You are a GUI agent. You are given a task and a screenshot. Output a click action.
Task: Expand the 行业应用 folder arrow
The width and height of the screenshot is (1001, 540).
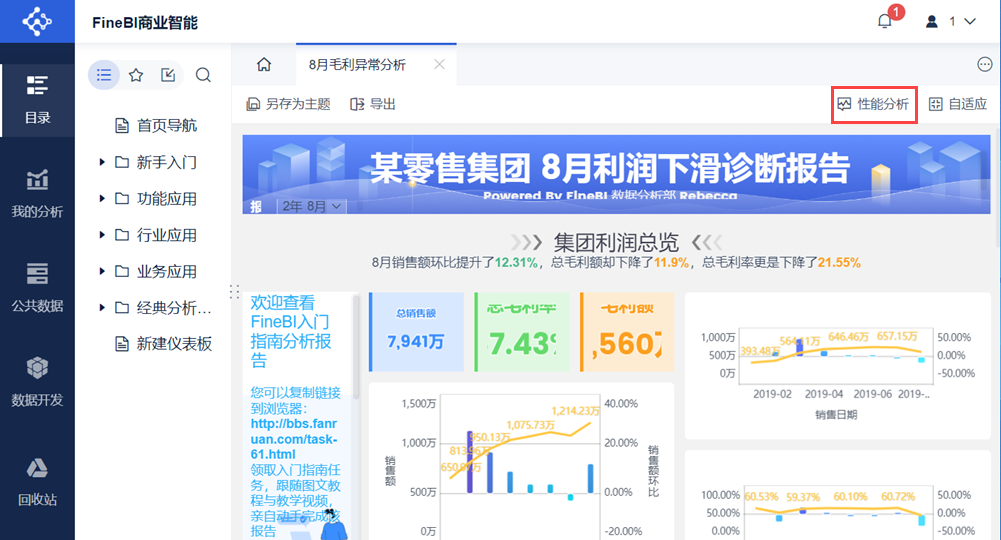[102, 235]
